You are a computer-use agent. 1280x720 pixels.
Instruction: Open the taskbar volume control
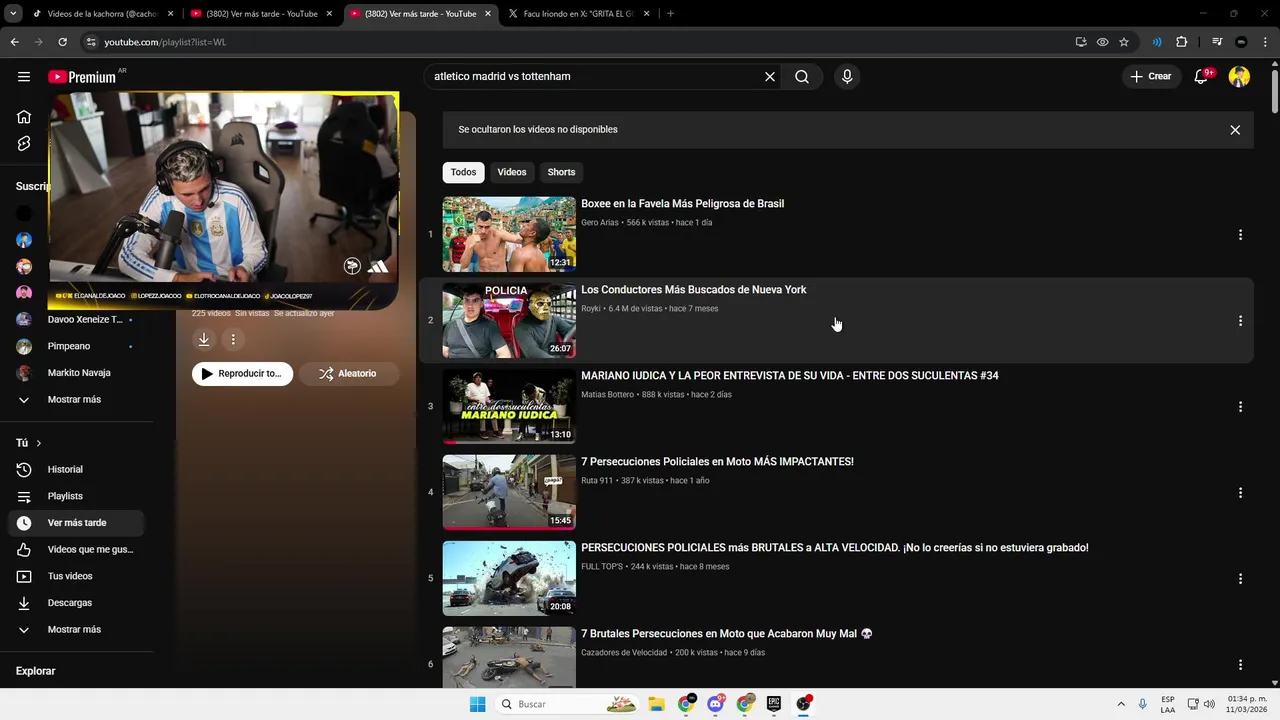coord(1211,704)
